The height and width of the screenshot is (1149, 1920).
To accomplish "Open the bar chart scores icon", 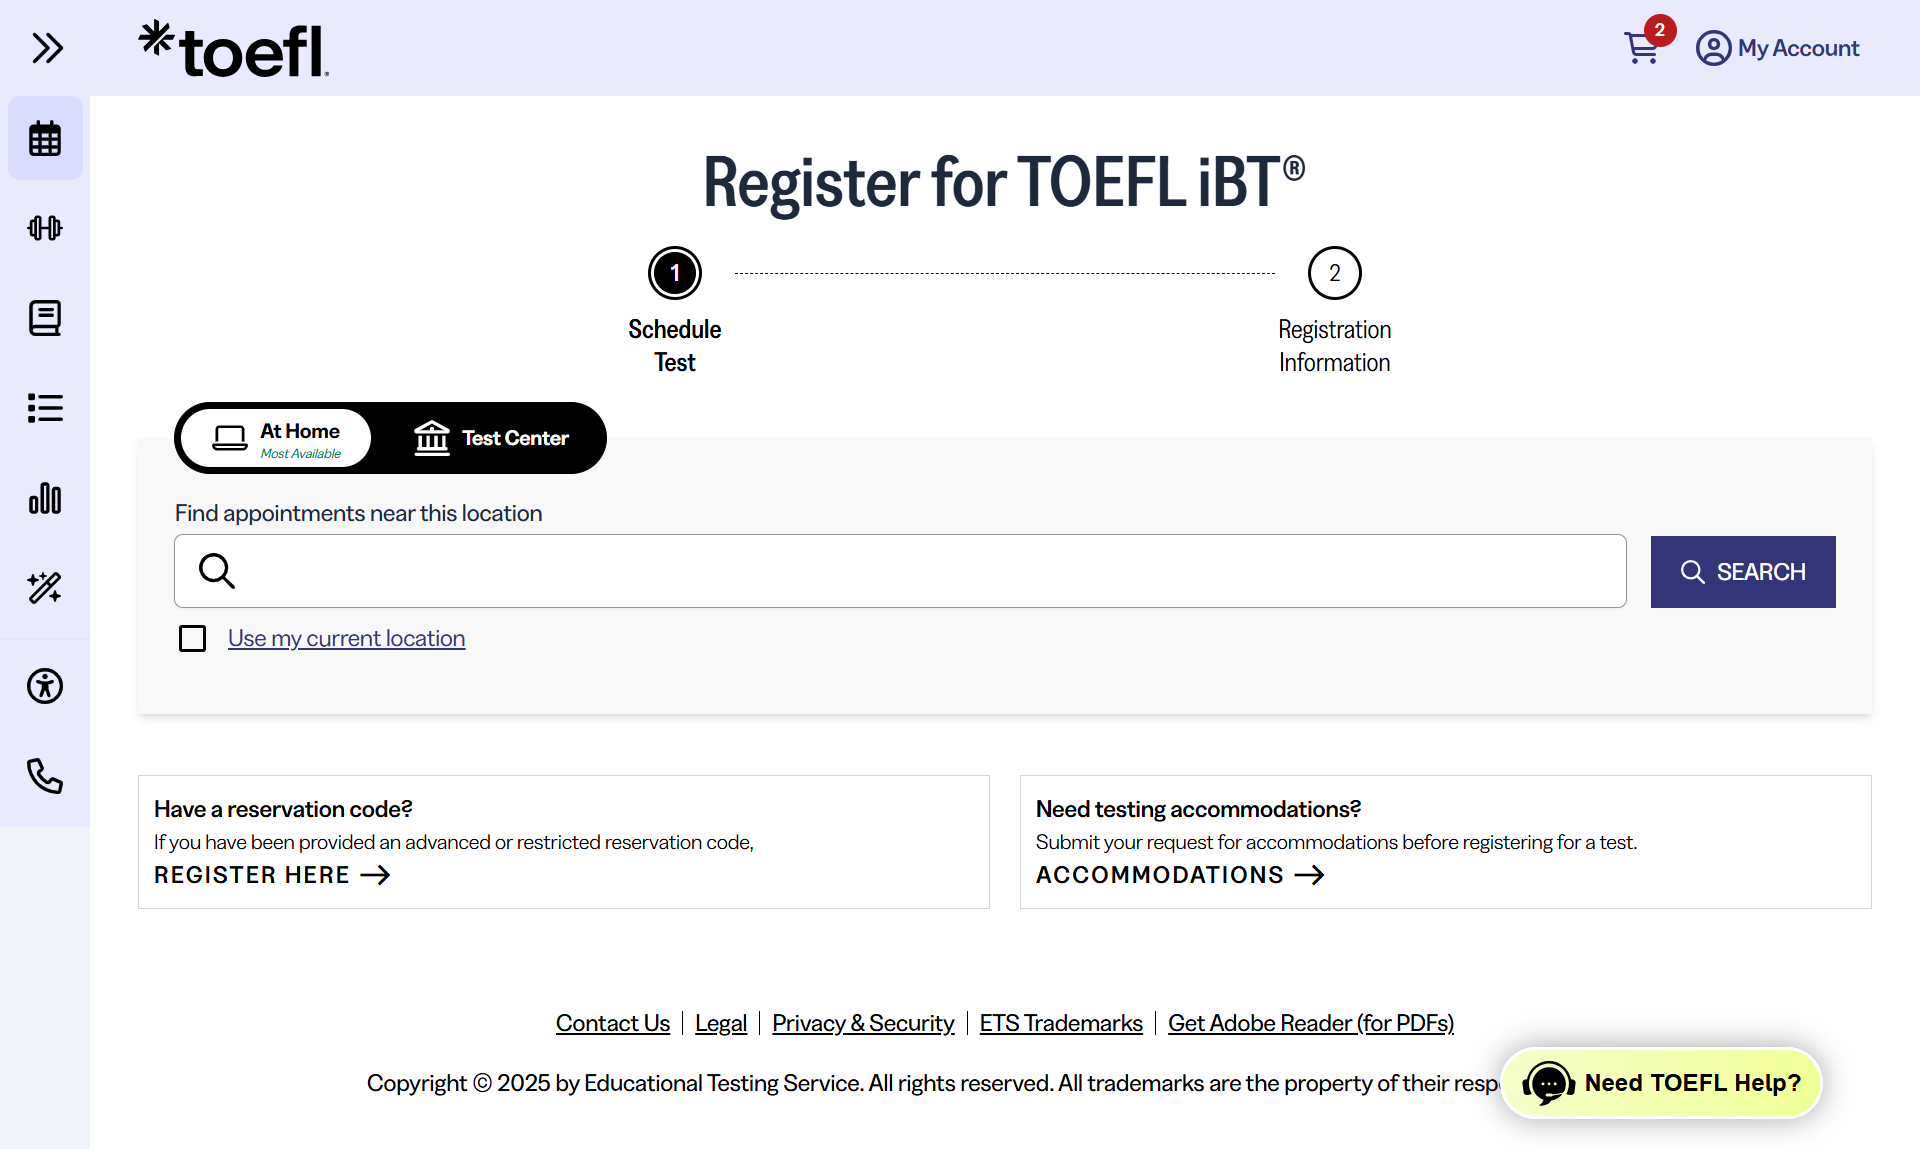I will coord(45,498).
